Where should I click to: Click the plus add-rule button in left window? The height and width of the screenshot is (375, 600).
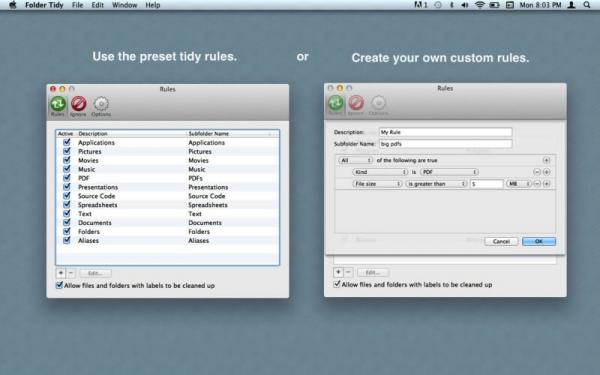tap(60, 273)
